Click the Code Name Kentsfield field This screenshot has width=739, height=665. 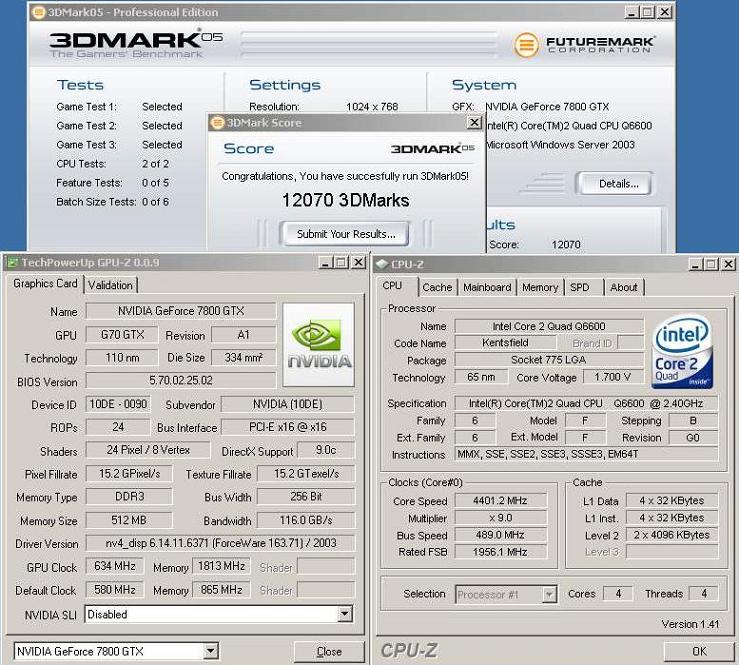pyautogui.click(x=505, y=343)
